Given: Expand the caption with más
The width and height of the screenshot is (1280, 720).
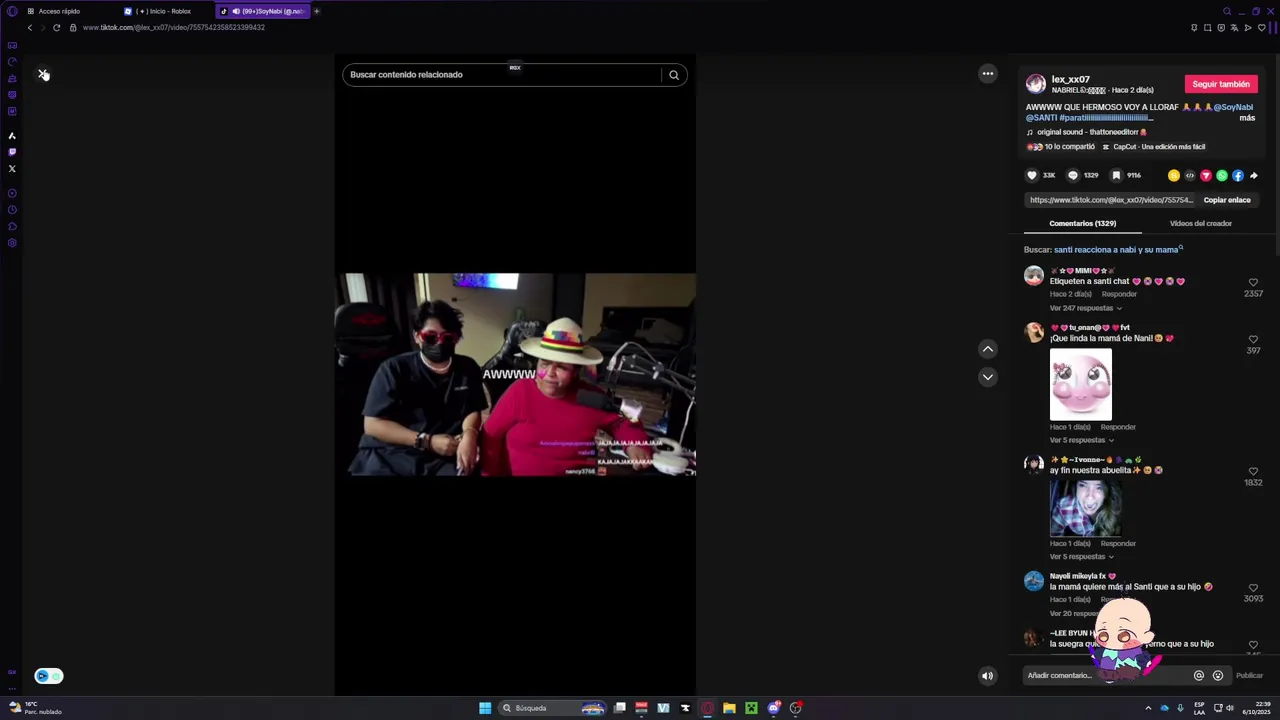Looking at the screenshot, I should point(1247,118).
